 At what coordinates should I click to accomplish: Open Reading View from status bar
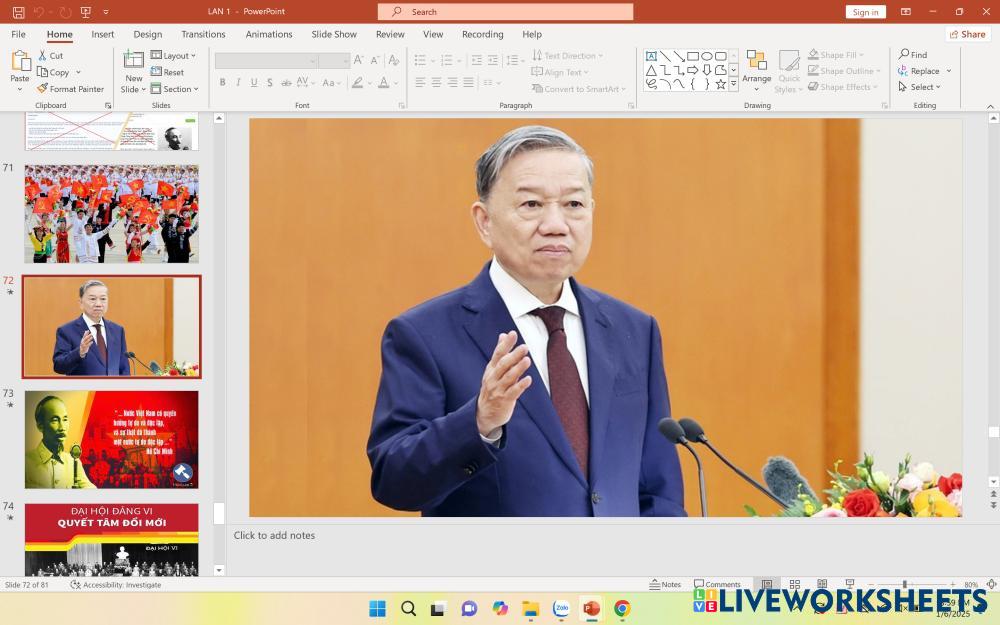821,584
